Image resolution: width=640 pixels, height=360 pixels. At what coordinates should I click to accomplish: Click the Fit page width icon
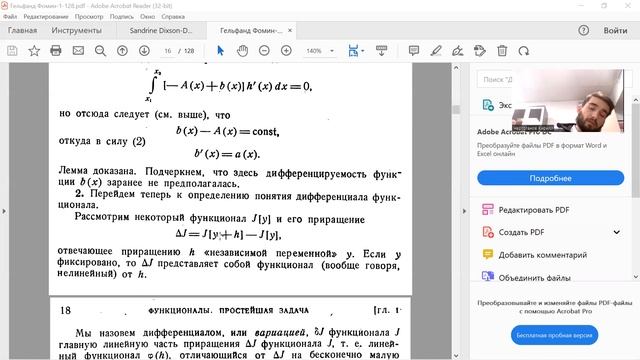coord(353,51)
